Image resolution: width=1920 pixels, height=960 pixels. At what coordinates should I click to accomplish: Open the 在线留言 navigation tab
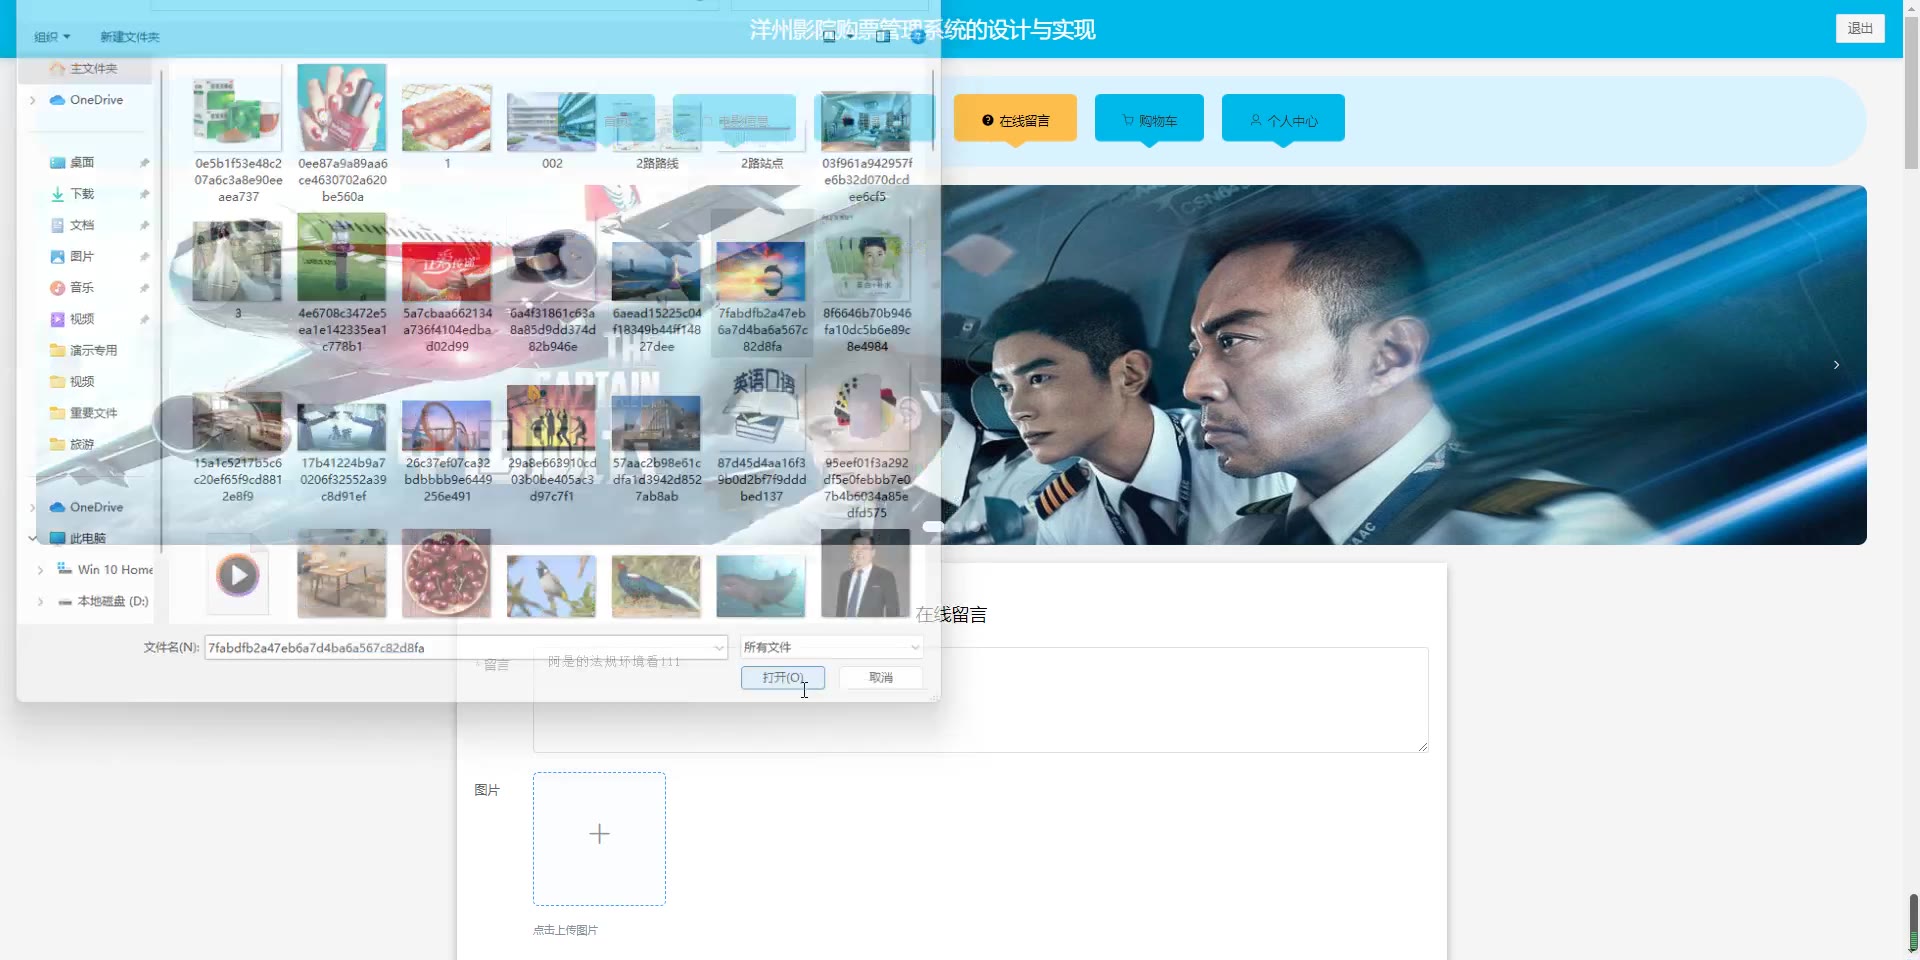coord(1015,120)
